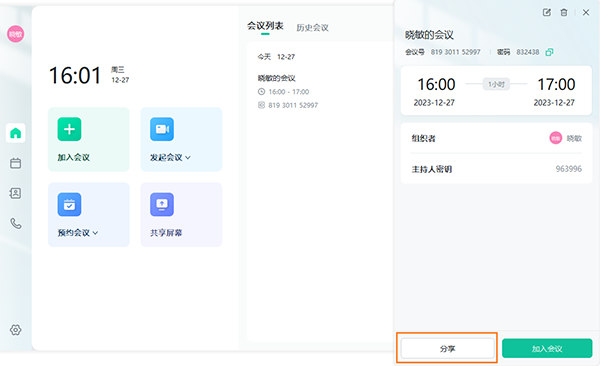Open the contacts icon in sidebar
This screenshot has height=366, width=600.
[16, 193]
